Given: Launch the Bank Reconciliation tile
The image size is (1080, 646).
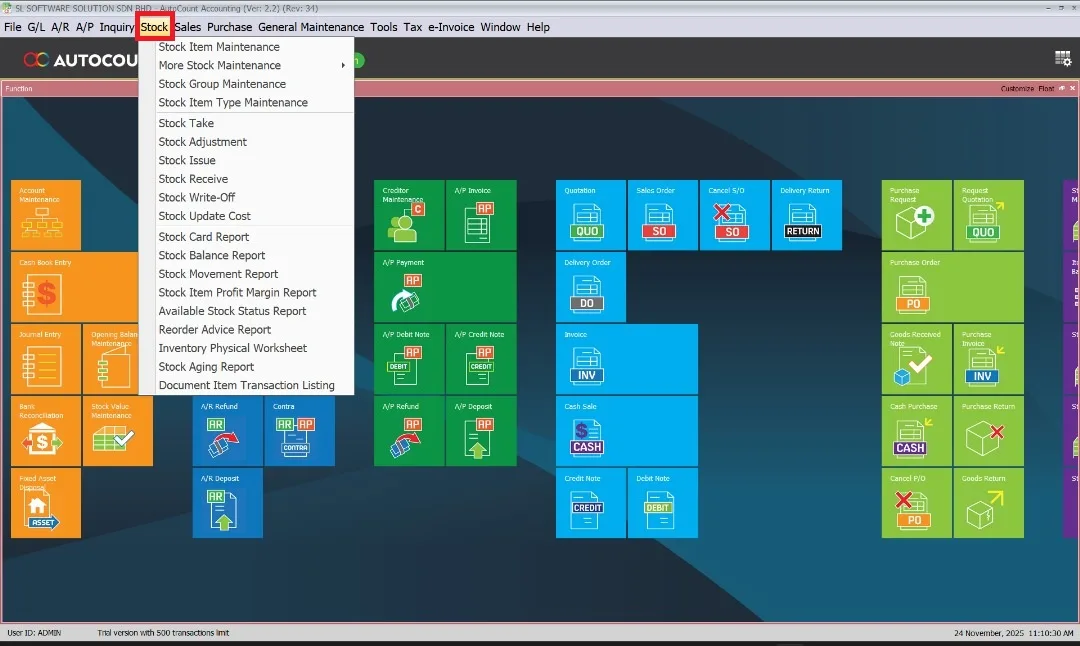Looking at the screenshot, I should click(x=46, y=431).
